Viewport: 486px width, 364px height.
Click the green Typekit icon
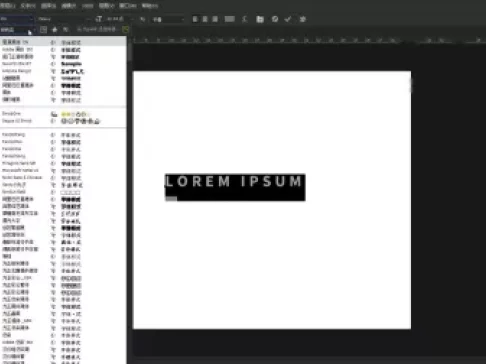coord(125,30)
